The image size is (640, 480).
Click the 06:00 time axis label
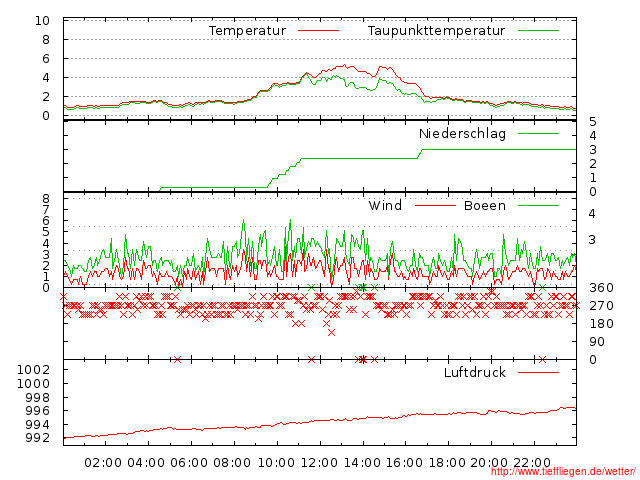pos(189,463)
